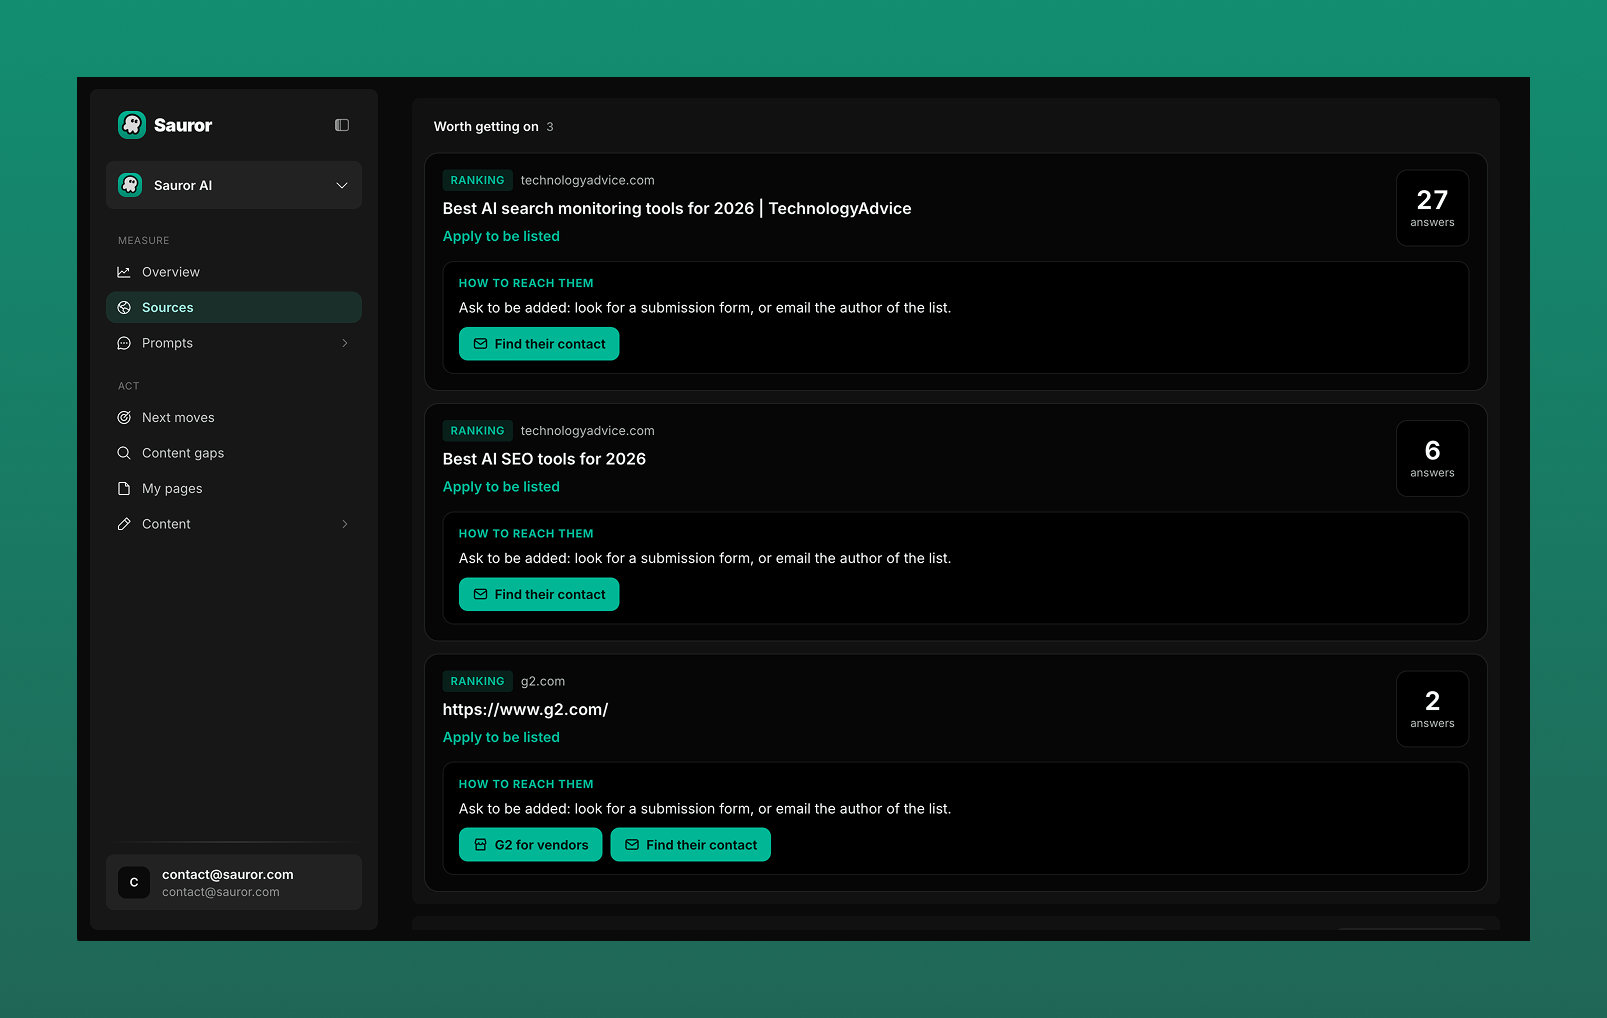Find their contact for AI search monitoring list

click(539, 344)
